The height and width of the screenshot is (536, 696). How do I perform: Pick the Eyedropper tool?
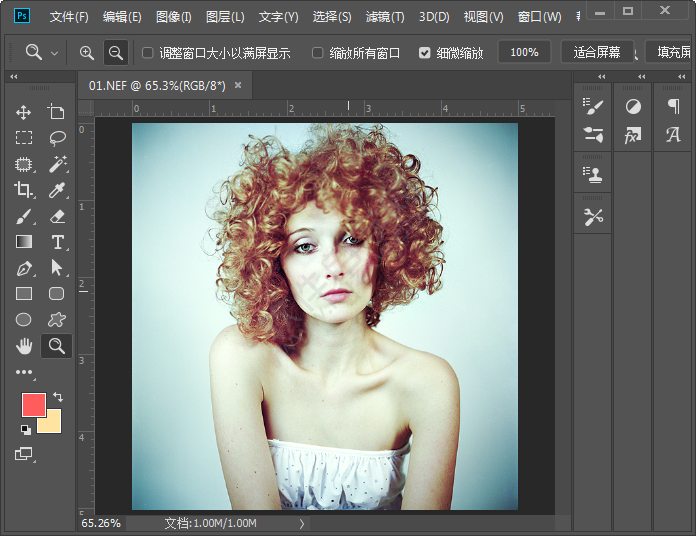(x=57, y=190)
